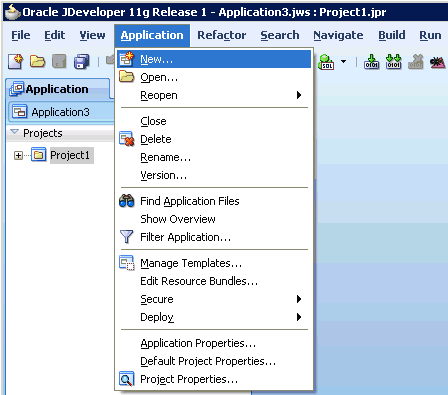Select the Secure menu entry
This screenshot has width=448, height=395.
[214, 299]
